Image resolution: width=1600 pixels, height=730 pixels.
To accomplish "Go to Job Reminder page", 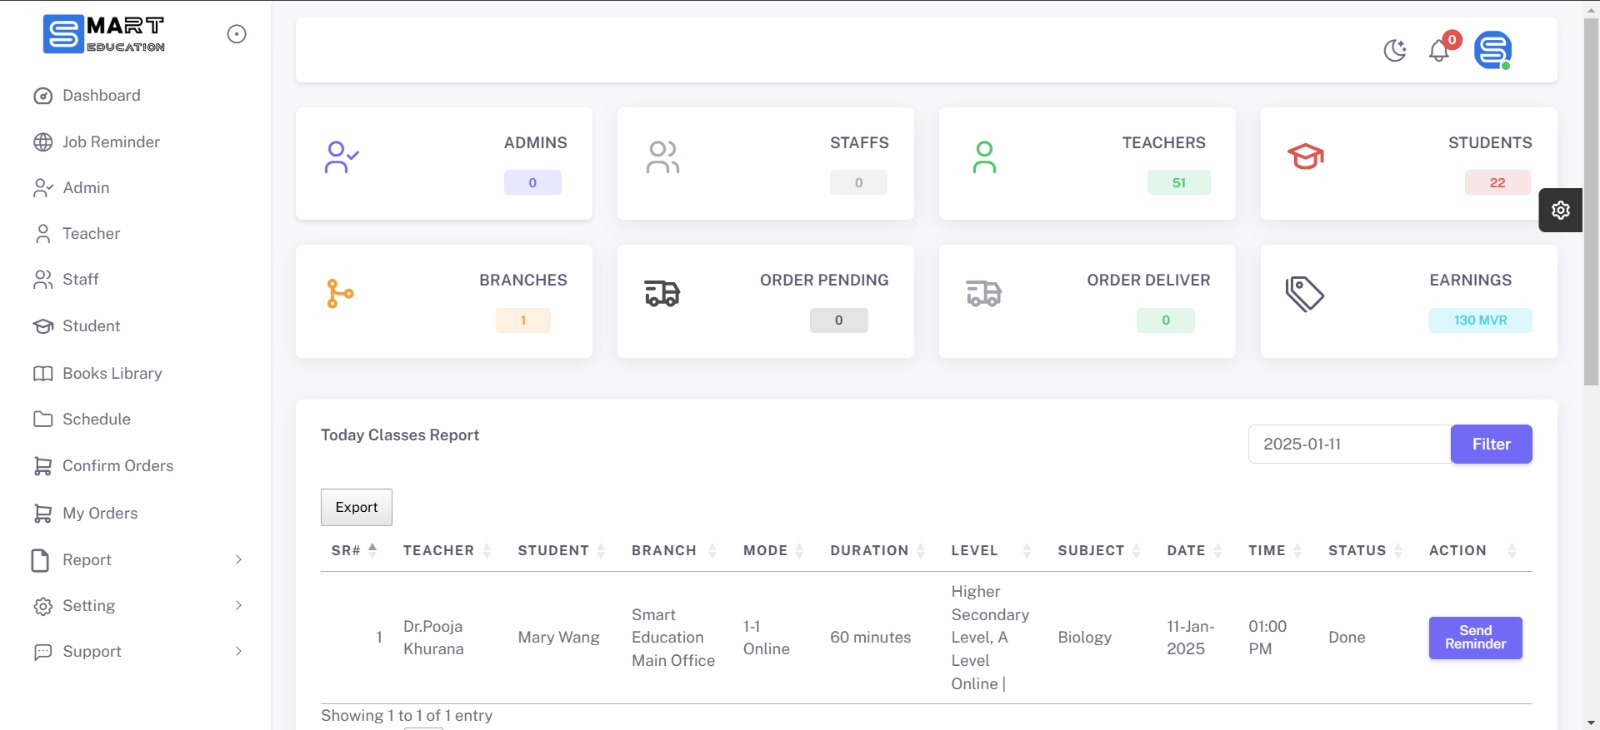I will [111, 142].
